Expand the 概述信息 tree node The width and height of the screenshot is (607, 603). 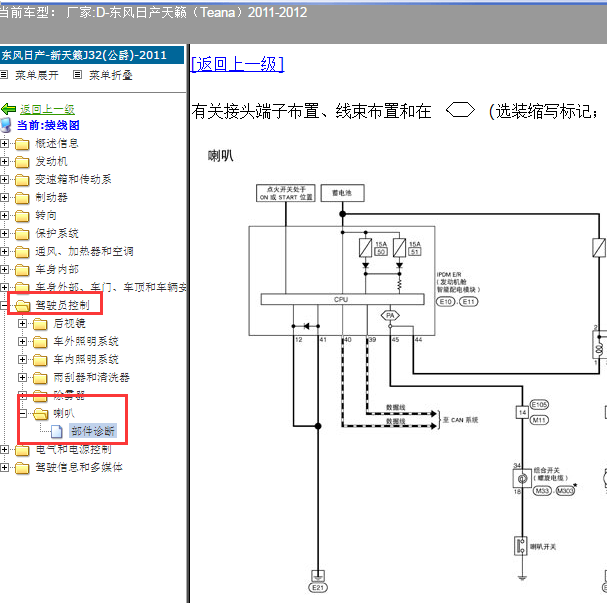[x=4, y=144]
